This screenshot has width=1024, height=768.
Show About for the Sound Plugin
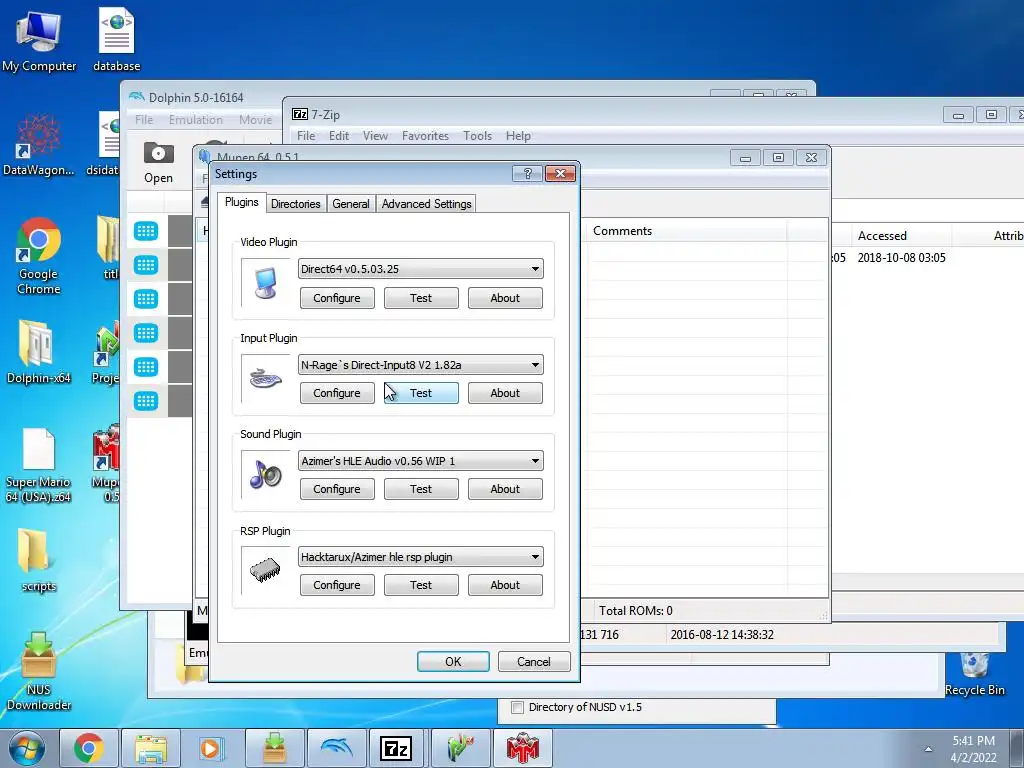tap(505, 488)
